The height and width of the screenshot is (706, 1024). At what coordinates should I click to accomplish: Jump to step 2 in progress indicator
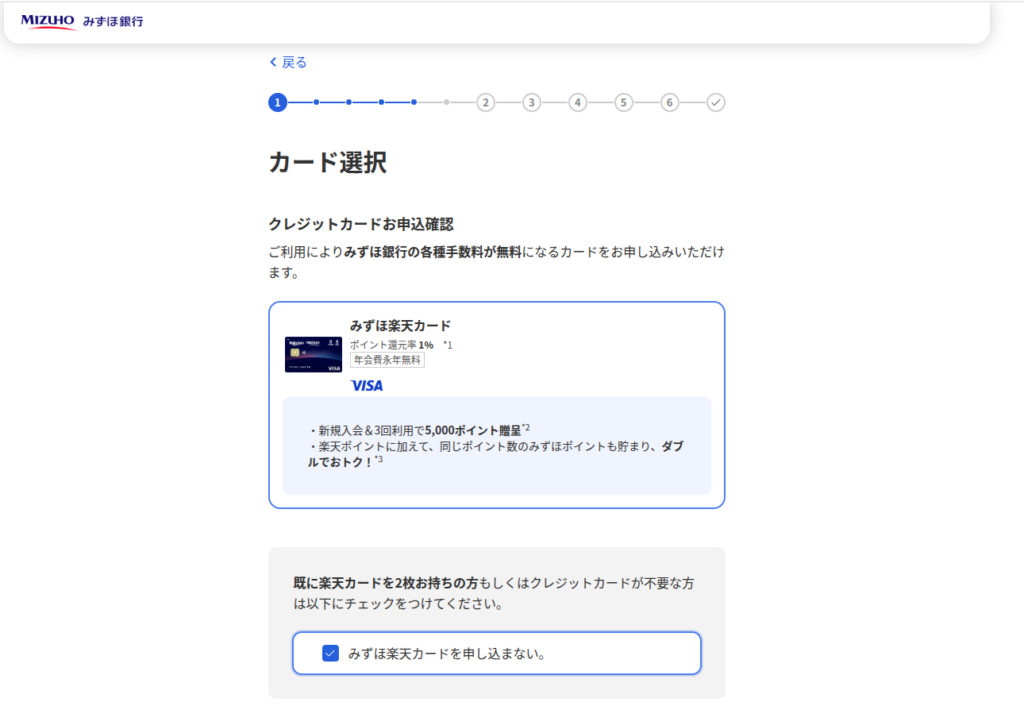point(485,102)
